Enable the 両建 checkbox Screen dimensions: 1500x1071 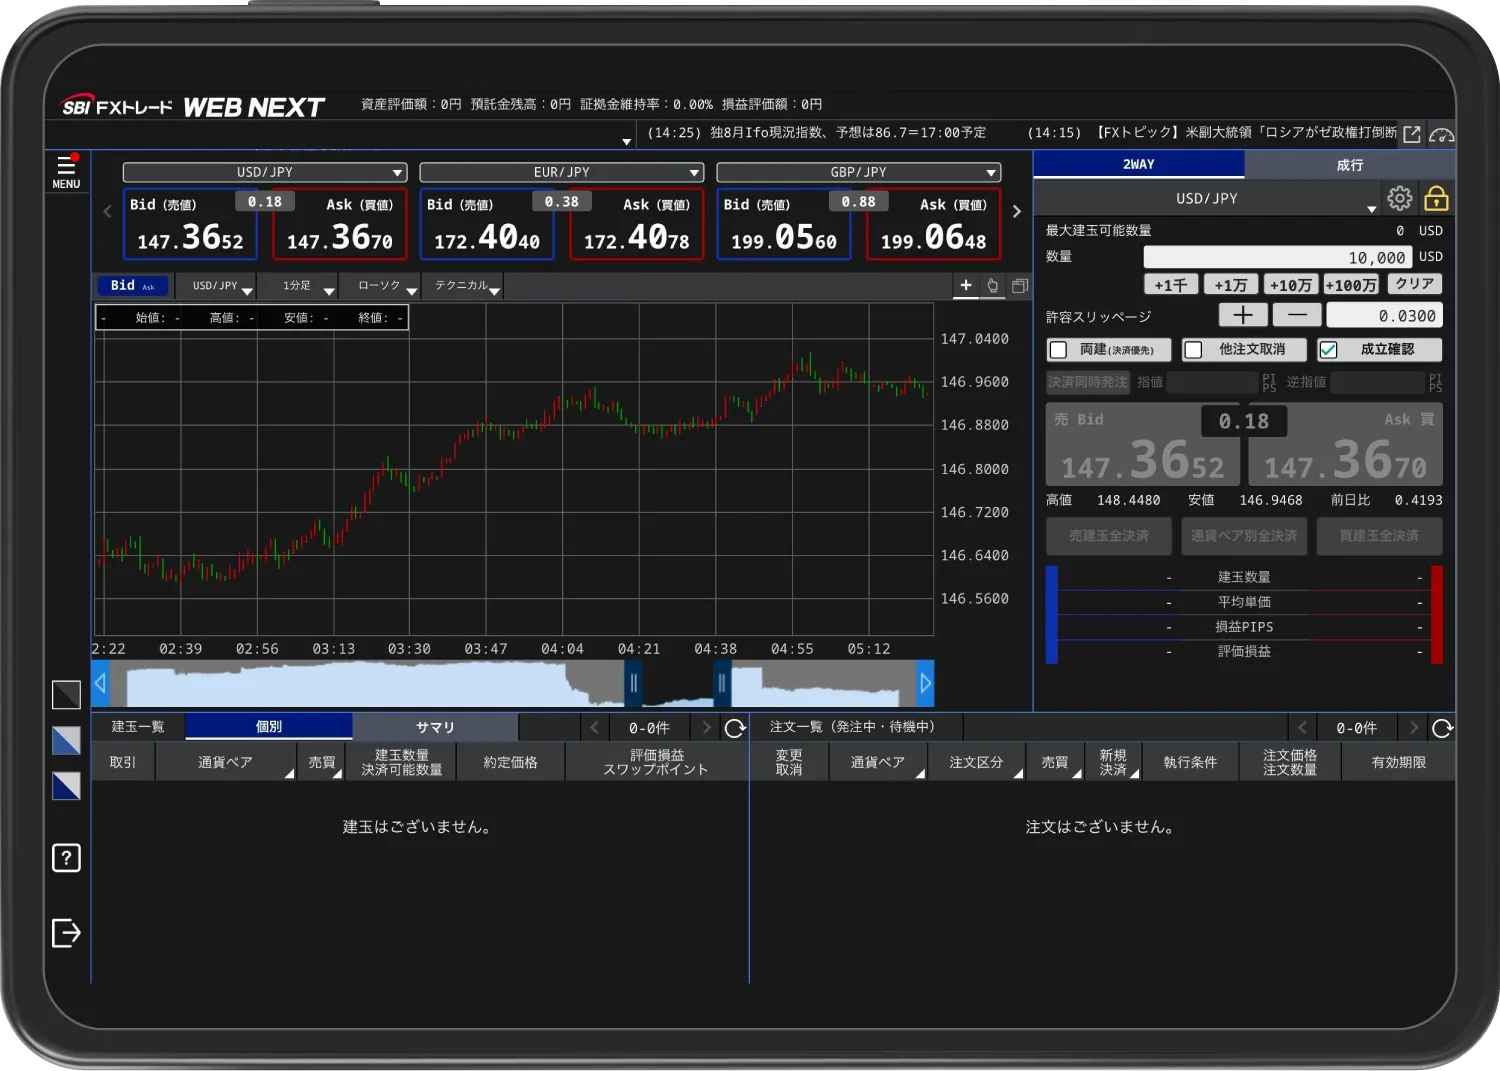pyautogui.click(x=1058, y=350)
